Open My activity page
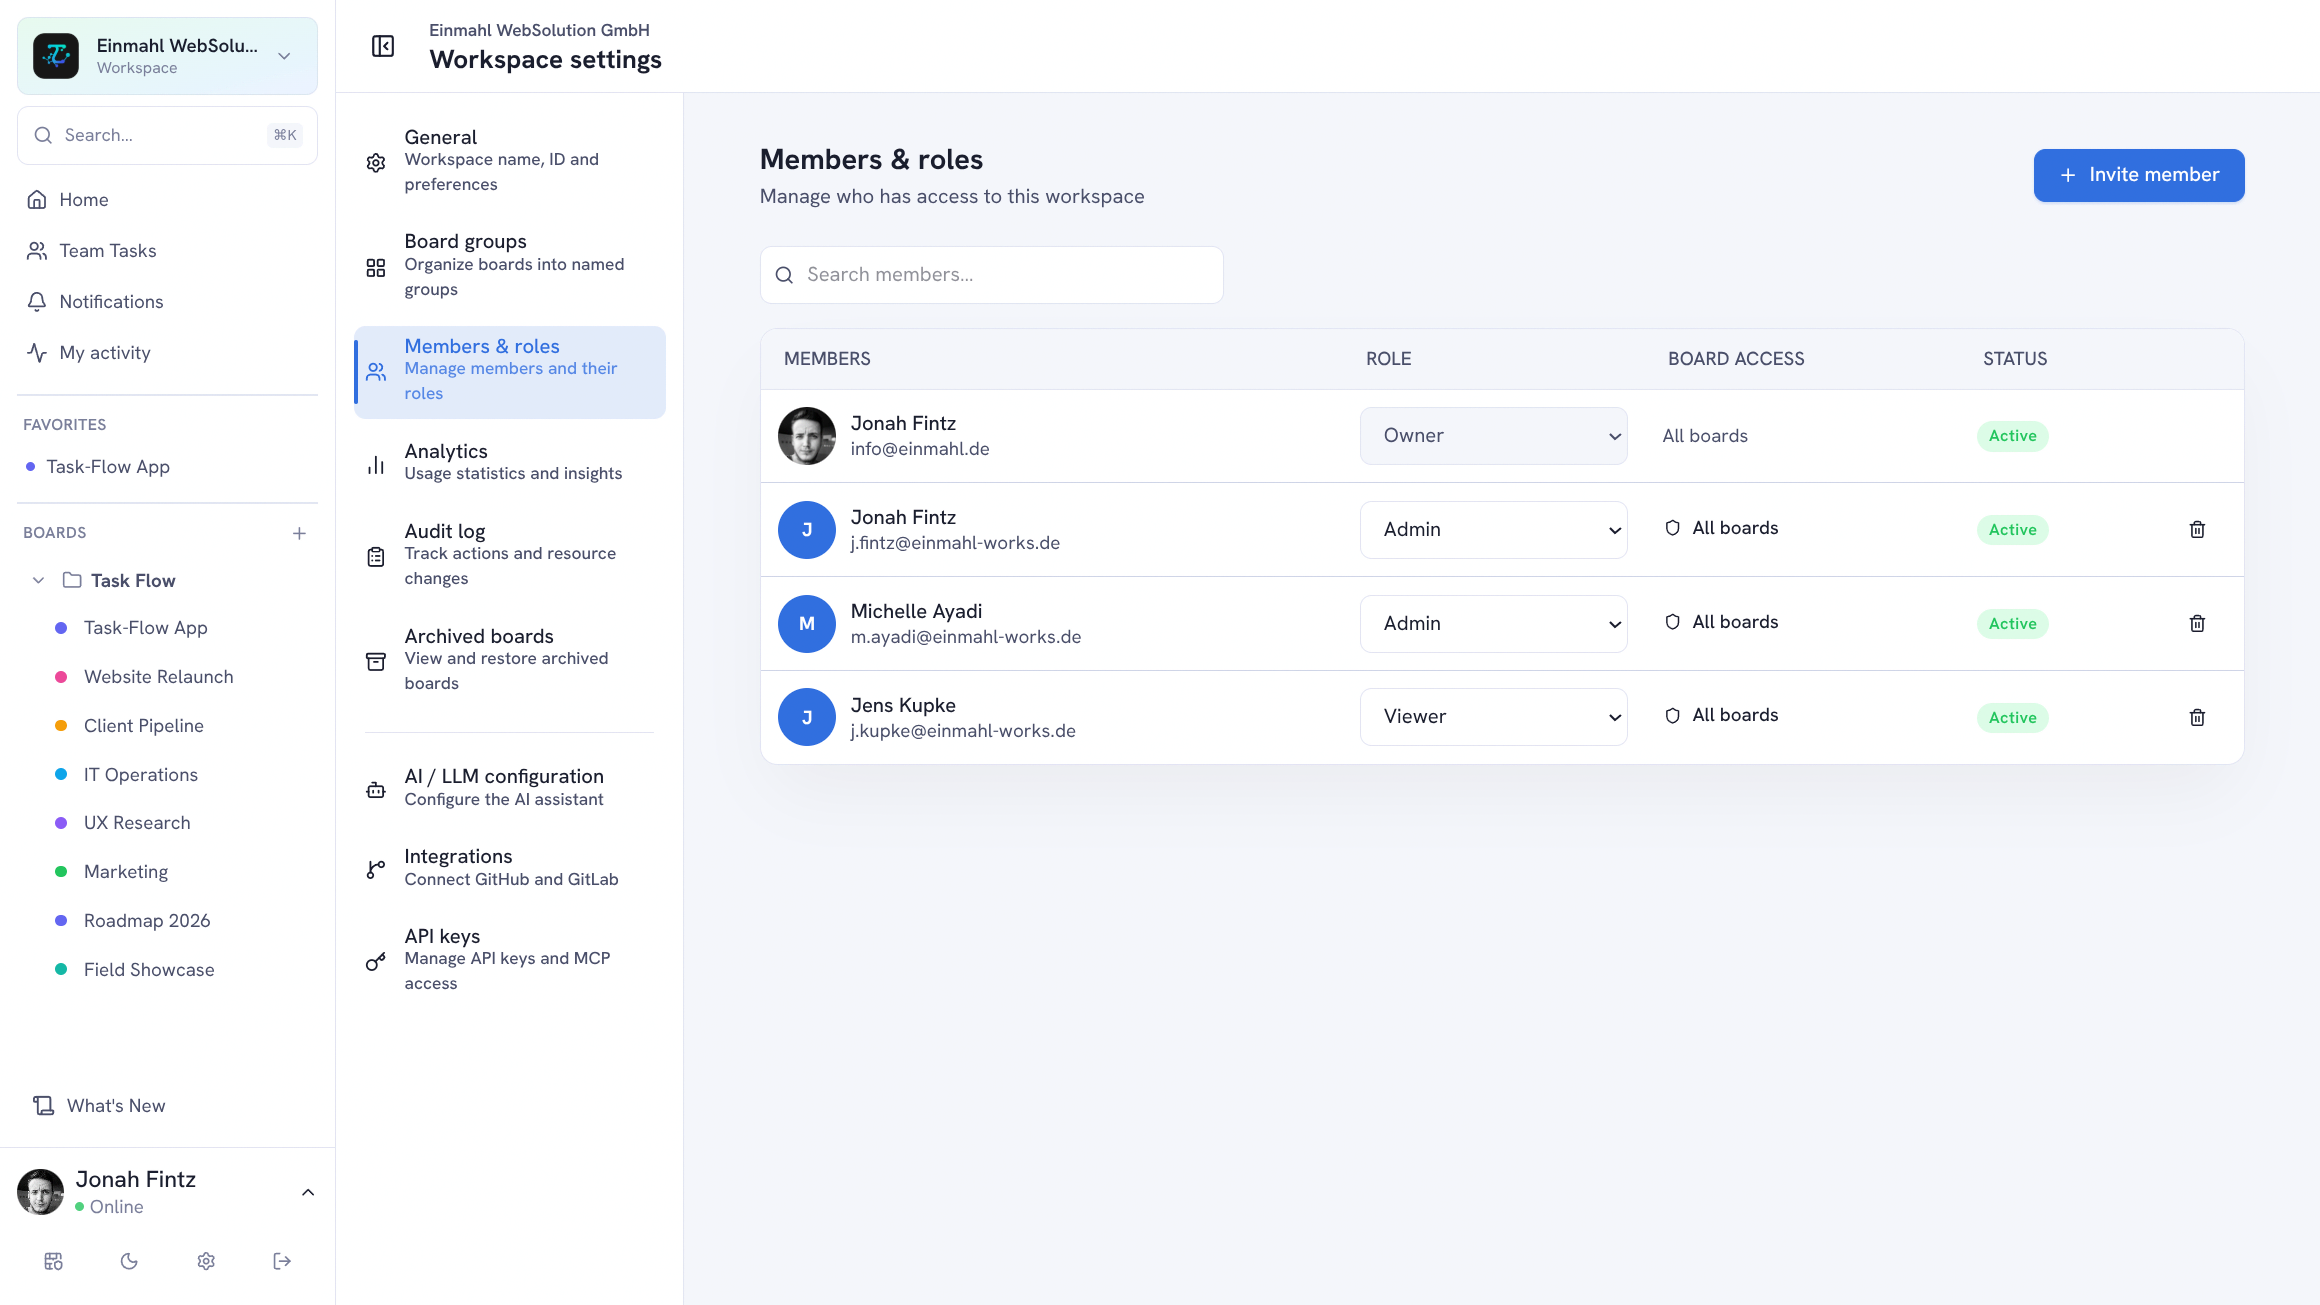Image resolution: width=2320 pixels, height=1305 pixels. (x=168, y=353)
